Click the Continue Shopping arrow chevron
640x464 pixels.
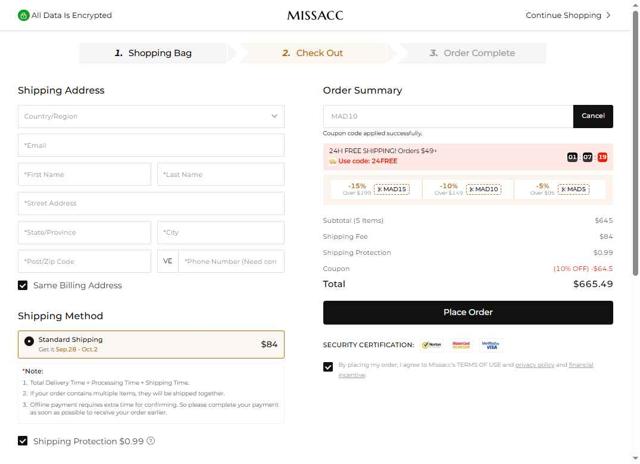(608, 15)
